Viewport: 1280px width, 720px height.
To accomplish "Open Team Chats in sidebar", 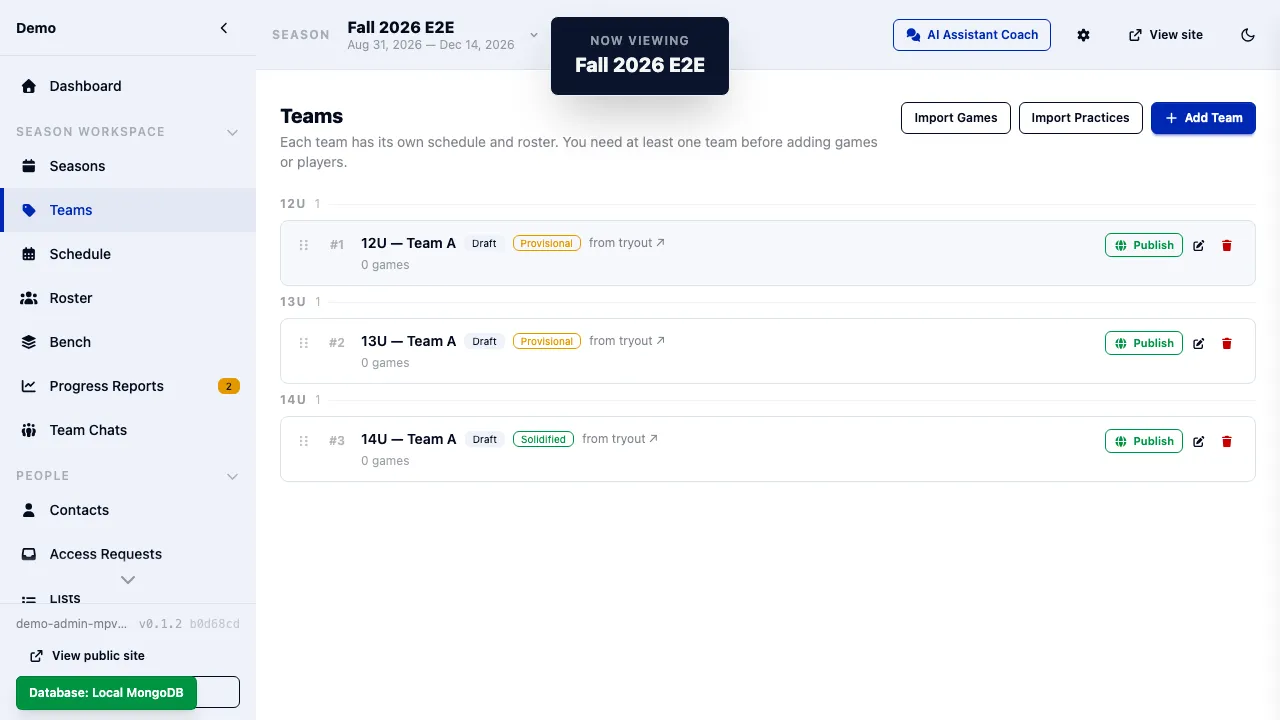I will pos(128,430).
